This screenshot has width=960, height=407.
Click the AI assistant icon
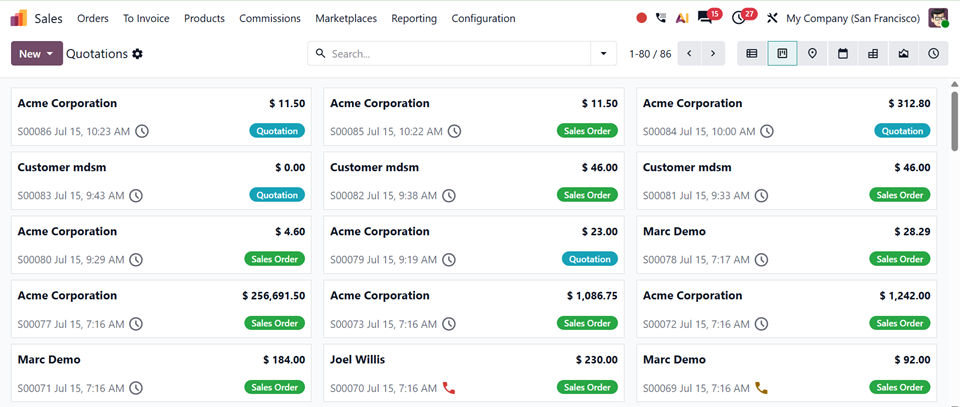click(x=682, y=18)
